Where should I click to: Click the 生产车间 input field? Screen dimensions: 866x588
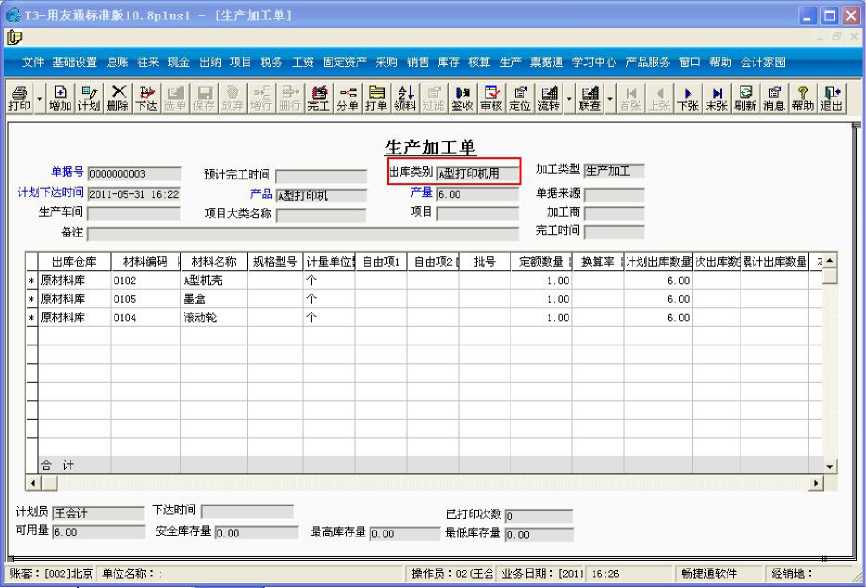[x=134, y=214]
